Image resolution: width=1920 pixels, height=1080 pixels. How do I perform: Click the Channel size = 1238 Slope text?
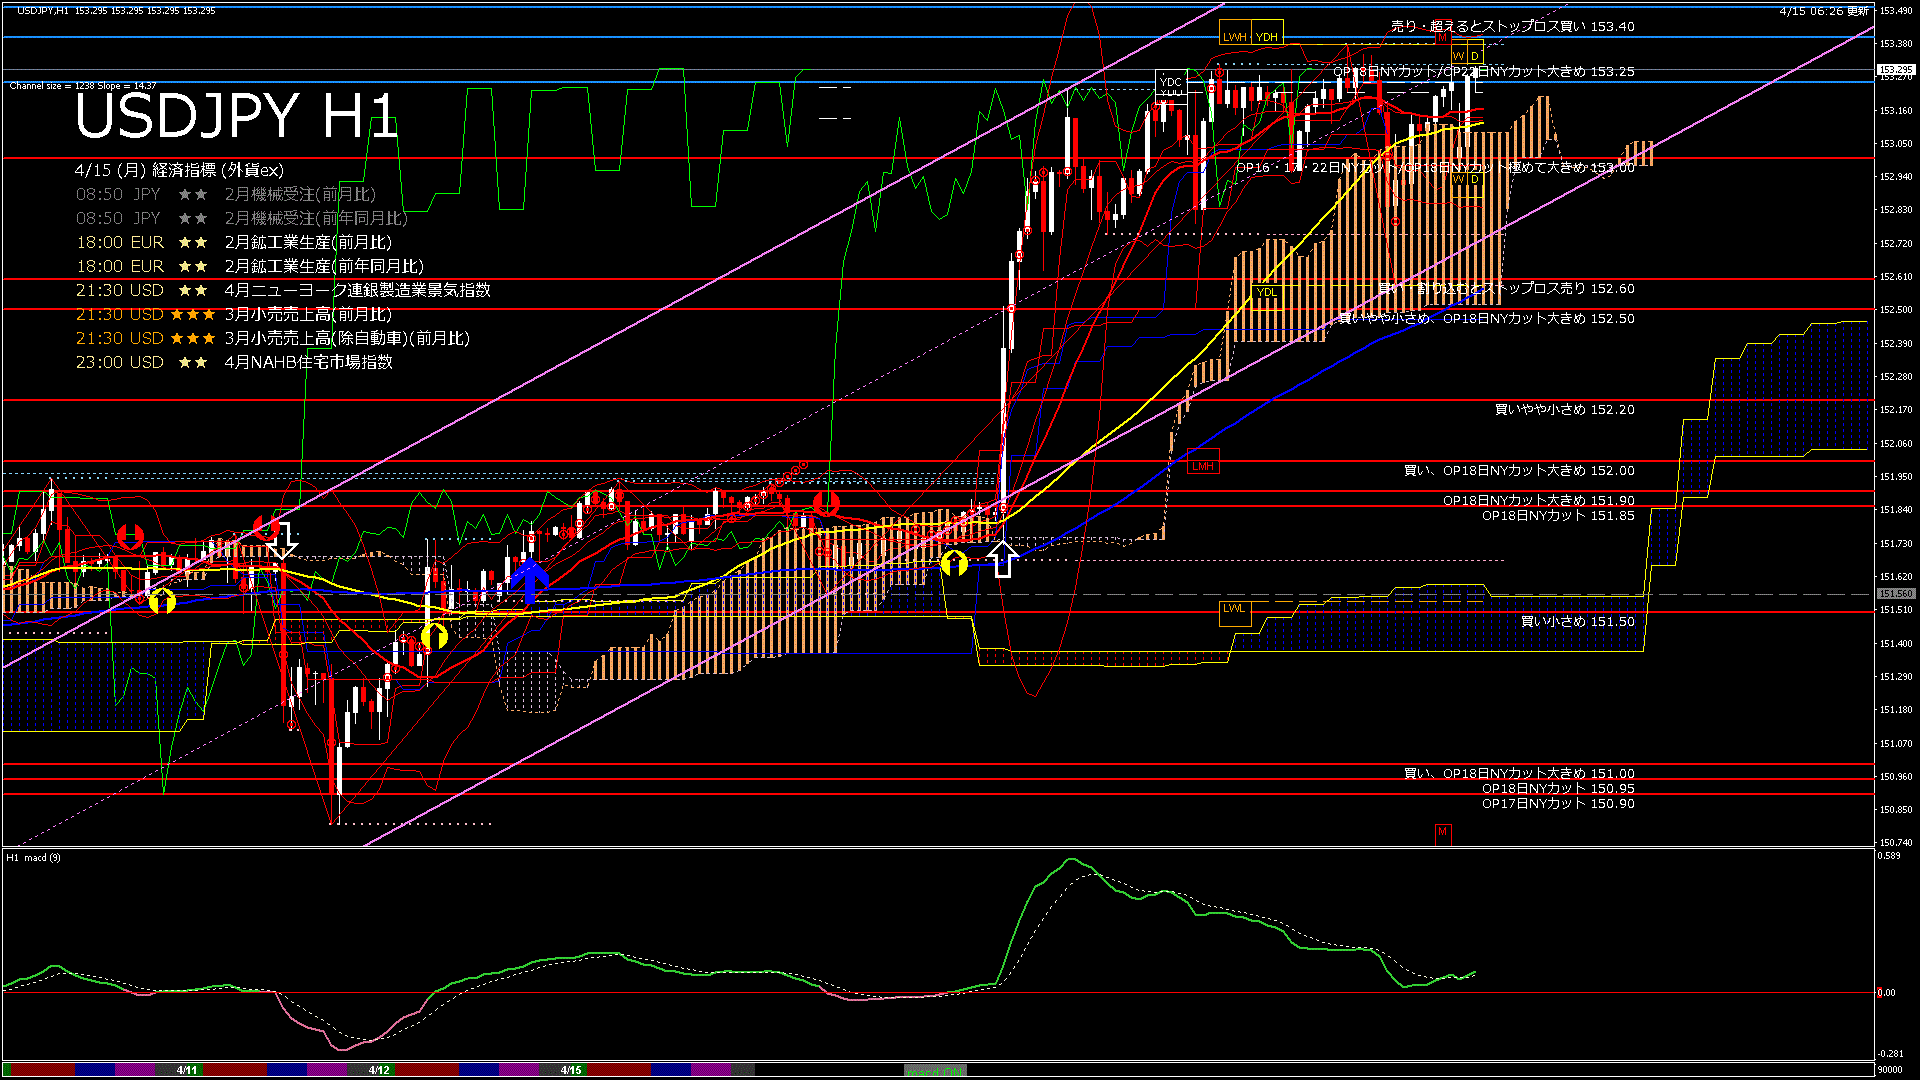82,86
